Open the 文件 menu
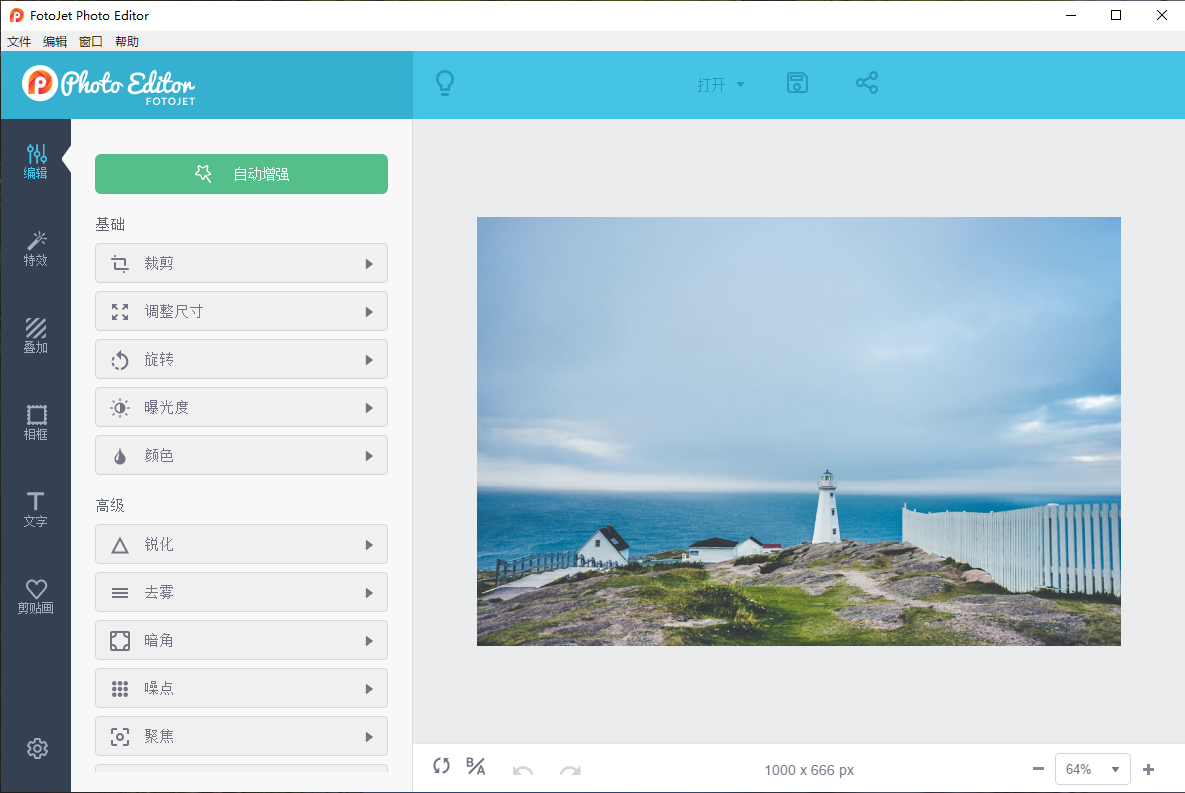This screenshot has width=1185, height=793. coord(18,41)
